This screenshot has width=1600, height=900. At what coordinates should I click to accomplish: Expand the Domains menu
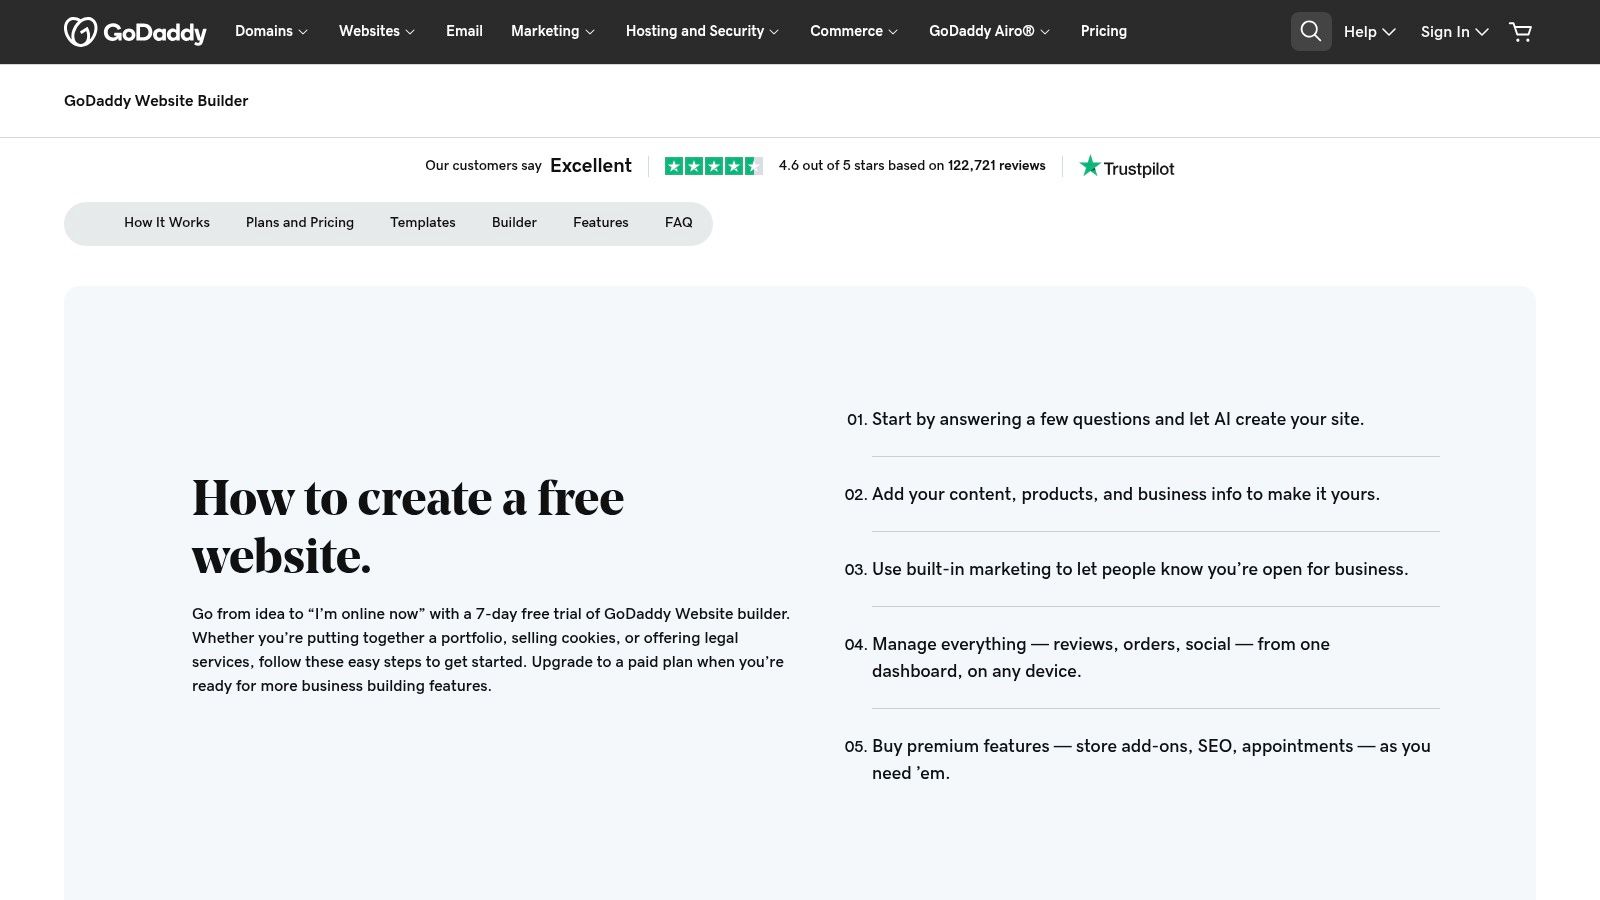tap(271, 31)
